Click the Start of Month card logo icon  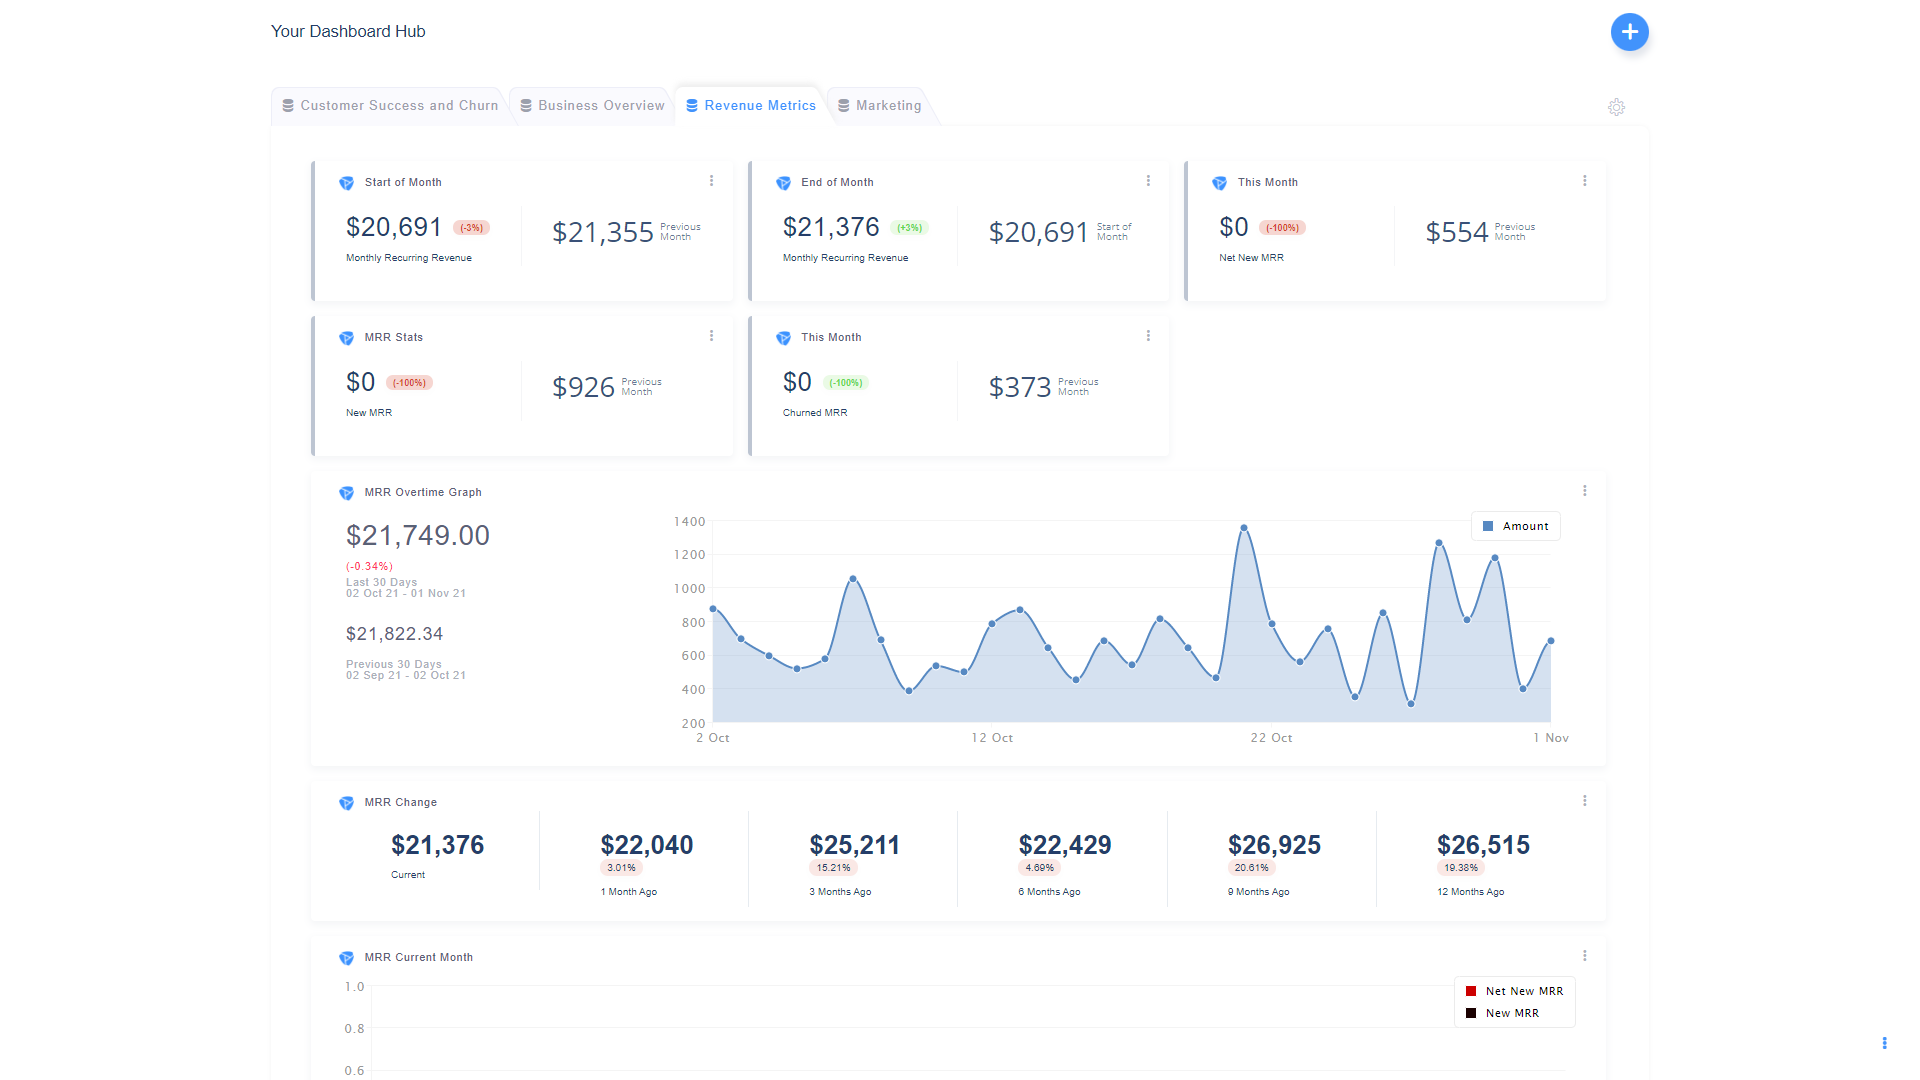[x=346, y=183]
